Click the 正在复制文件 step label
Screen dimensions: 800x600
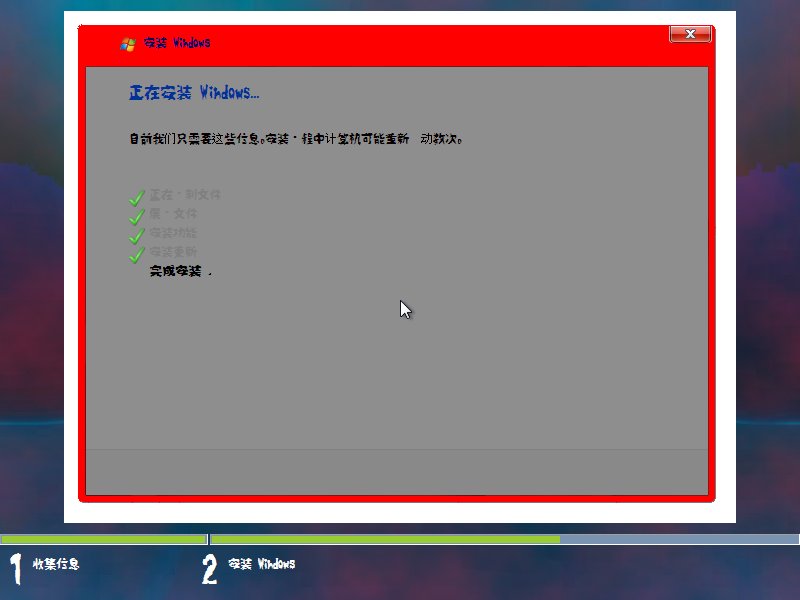point(186,194)
